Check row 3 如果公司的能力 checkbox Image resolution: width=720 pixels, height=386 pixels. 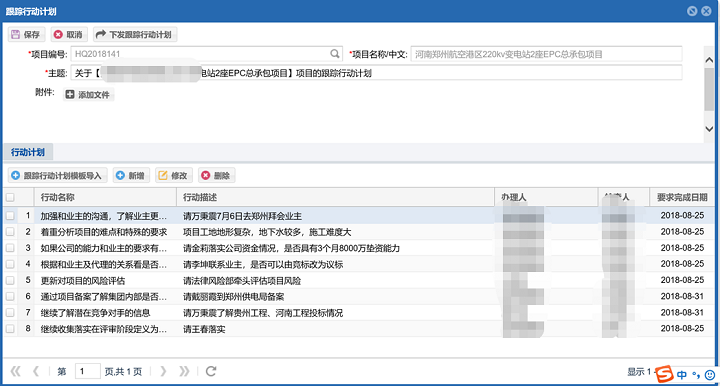(x=10, y=248)
